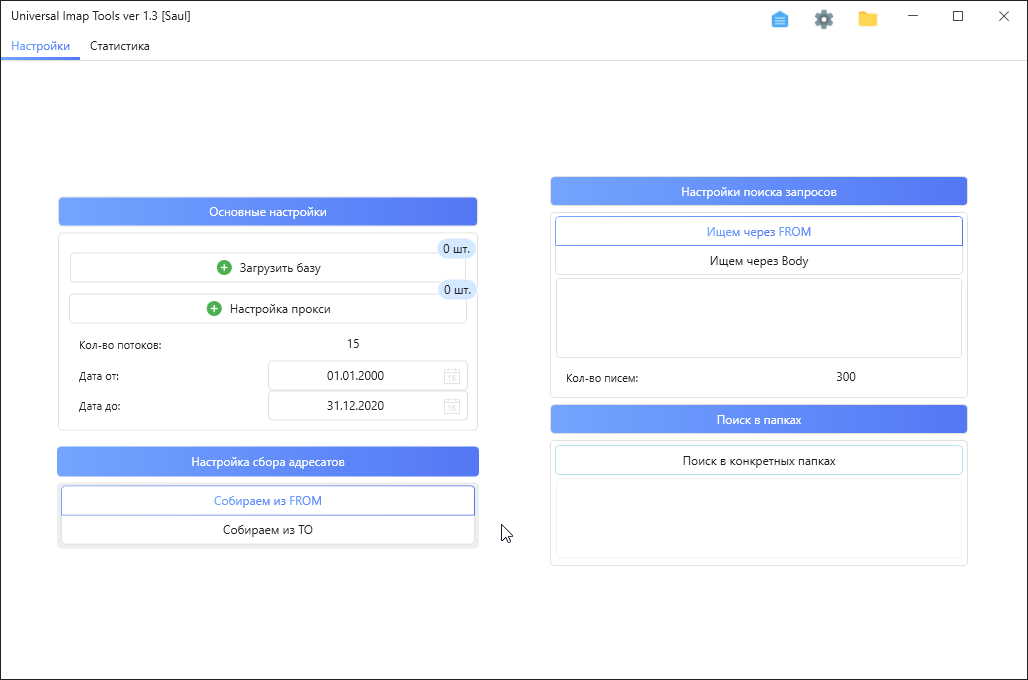
Task: Select Собираем из FROM option
Action: pyautogui.click(x=268, y=501)
